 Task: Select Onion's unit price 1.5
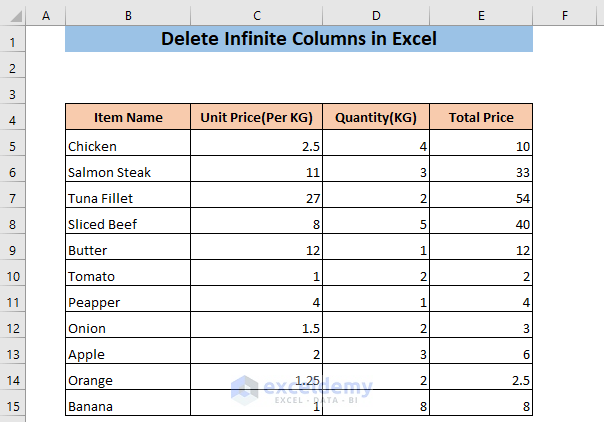tap(257, 328)
